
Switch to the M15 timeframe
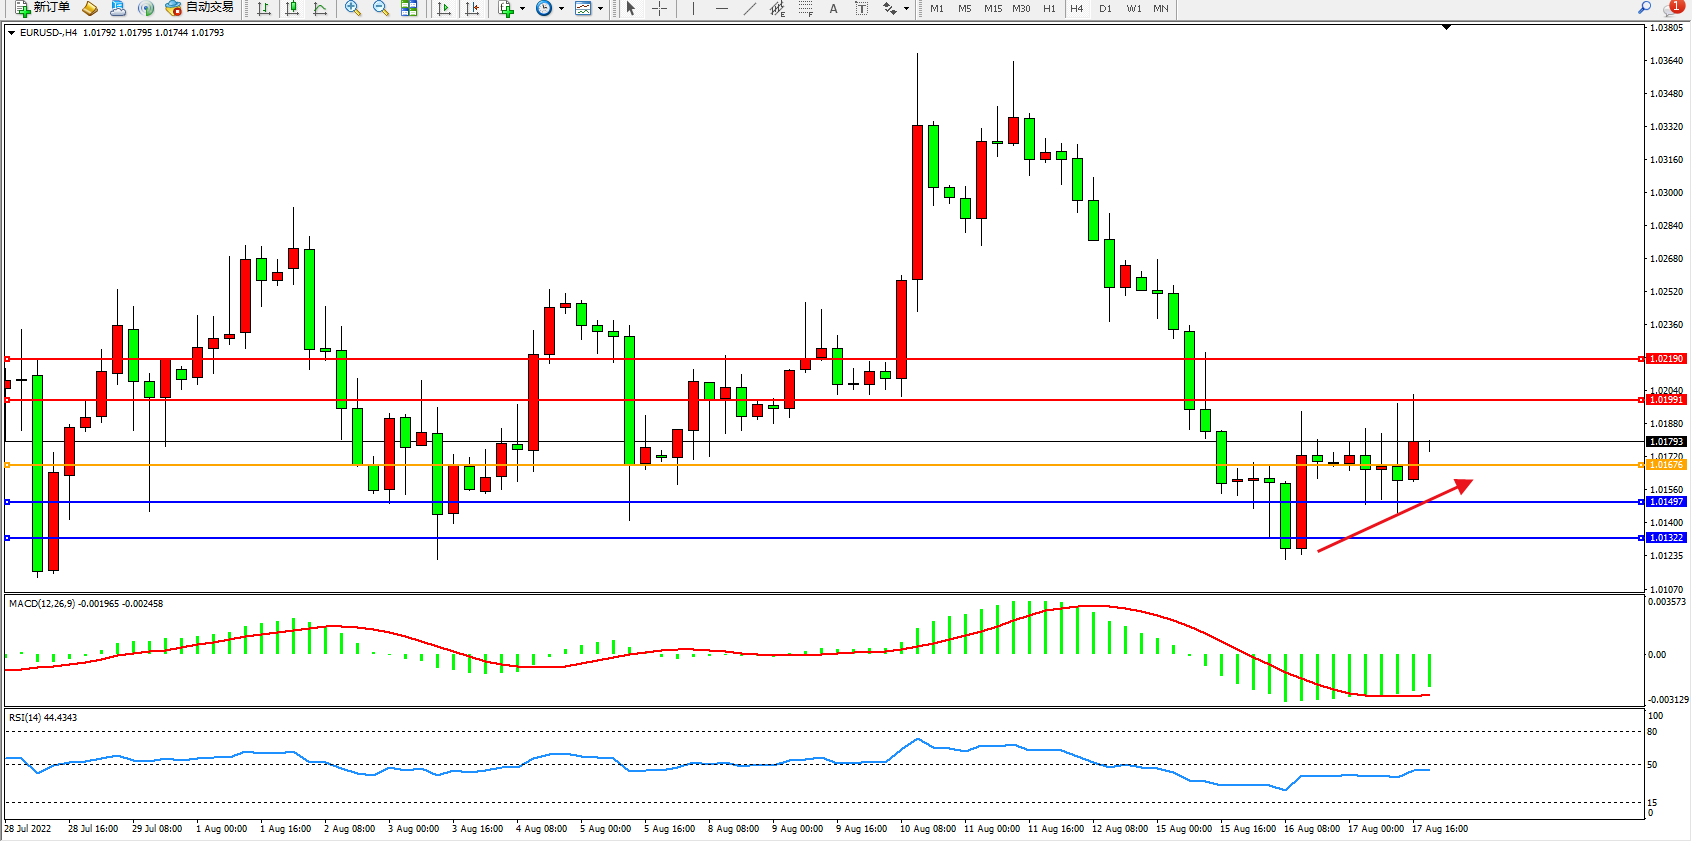(992, 9)
